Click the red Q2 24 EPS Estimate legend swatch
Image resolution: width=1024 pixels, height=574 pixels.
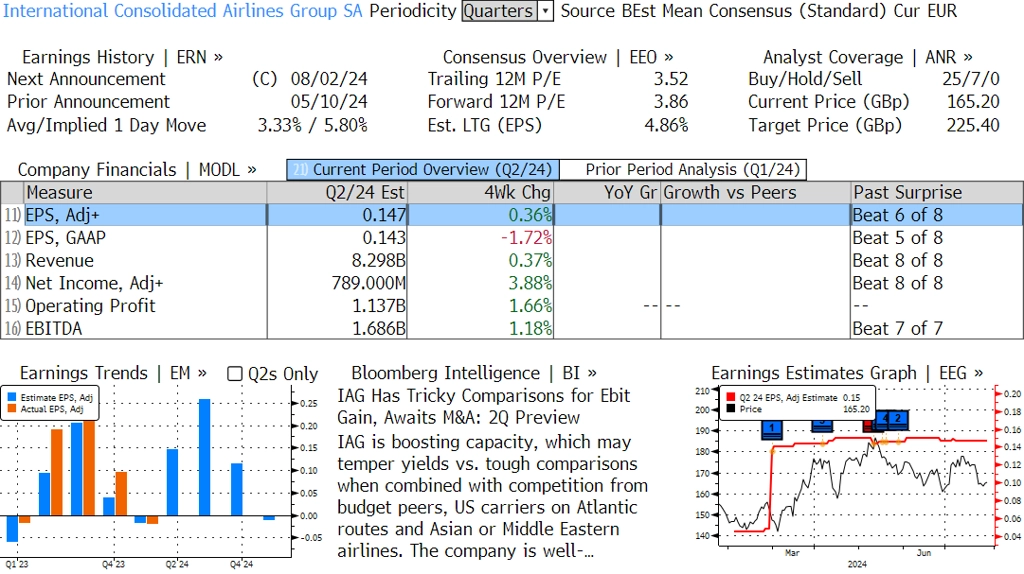730,397
